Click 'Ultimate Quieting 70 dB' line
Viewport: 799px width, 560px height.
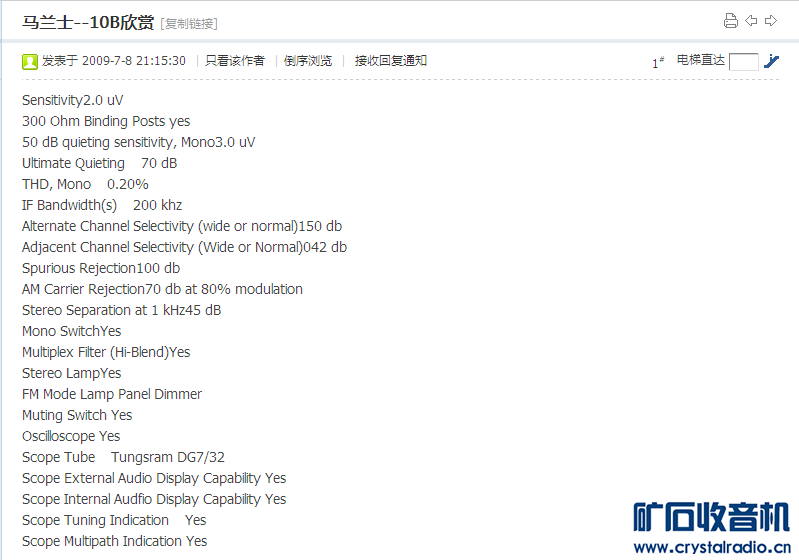[99, 163]
